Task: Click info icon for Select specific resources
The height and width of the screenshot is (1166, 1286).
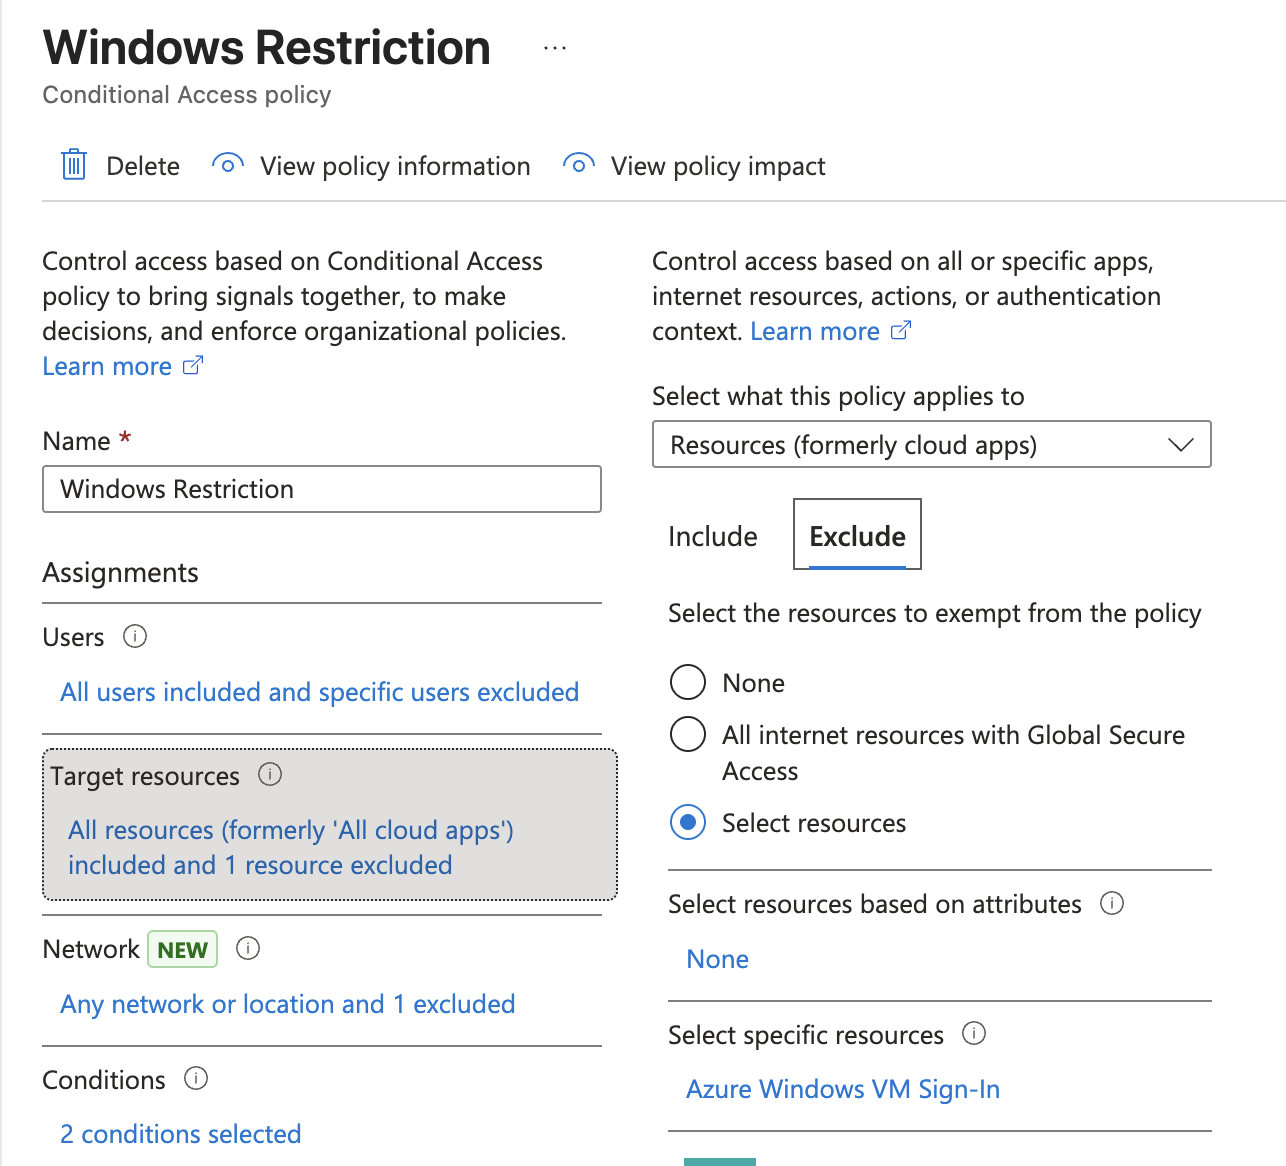Action: [x=974, y=1033]
